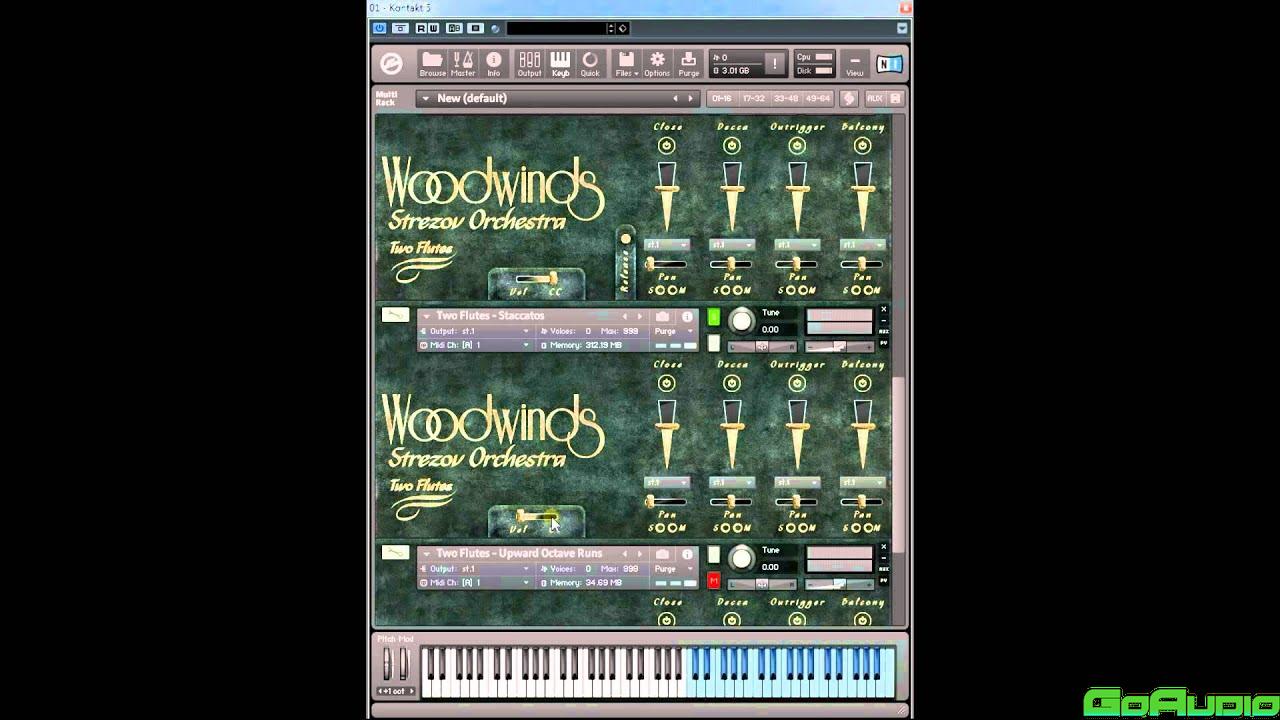Open Output dropdown of Upward Octave Runs

coord(476,568)
